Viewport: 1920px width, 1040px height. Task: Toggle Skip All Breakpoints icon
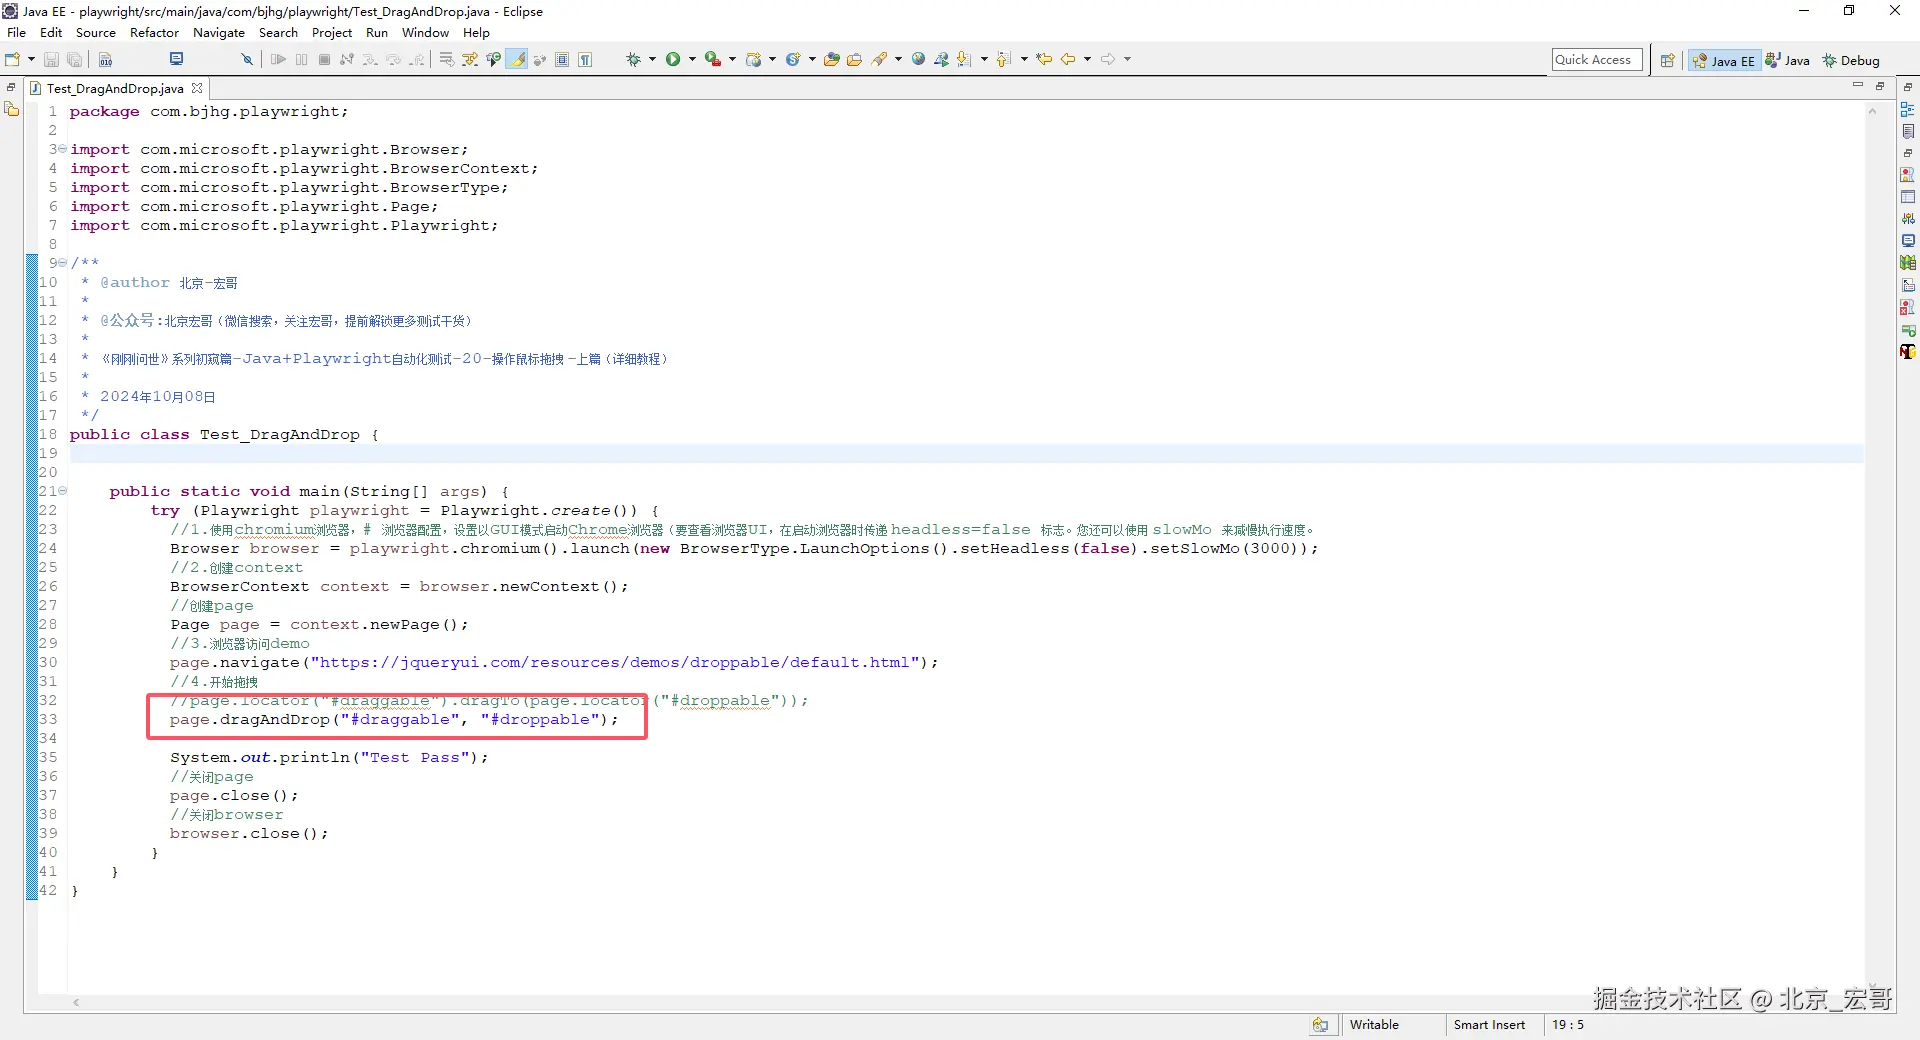[x=247, y=59]
